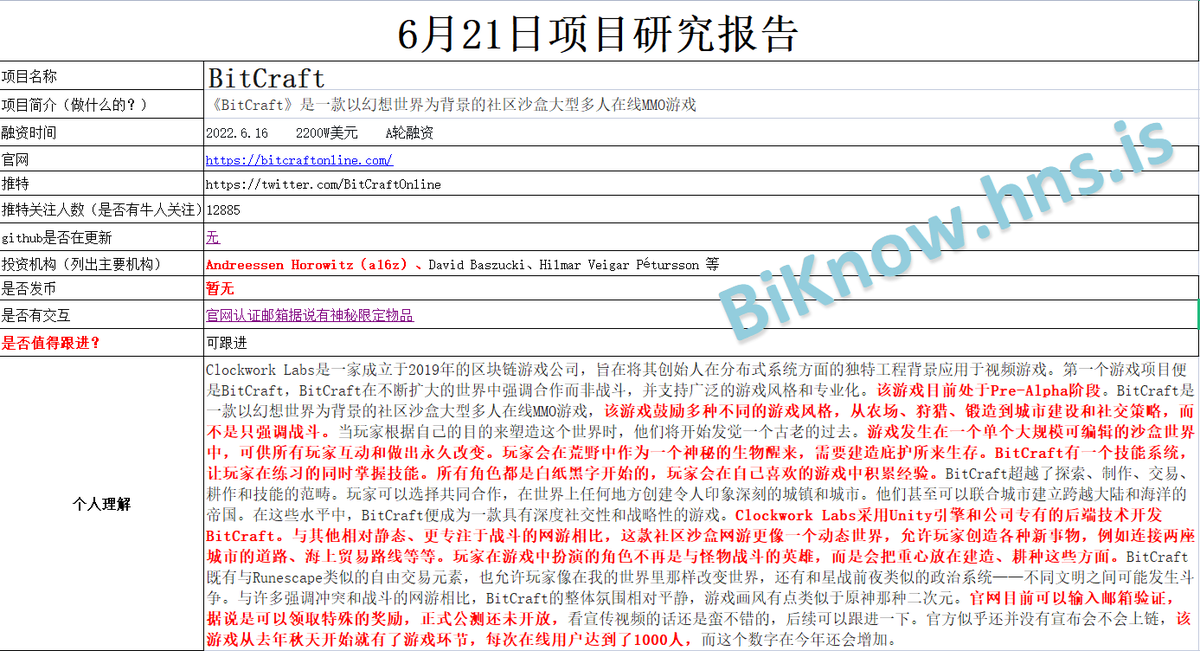This screenshot has height=651, width=1200.
Task: Select the 投资机构 label cell
Action: click(x=101, y=265)
